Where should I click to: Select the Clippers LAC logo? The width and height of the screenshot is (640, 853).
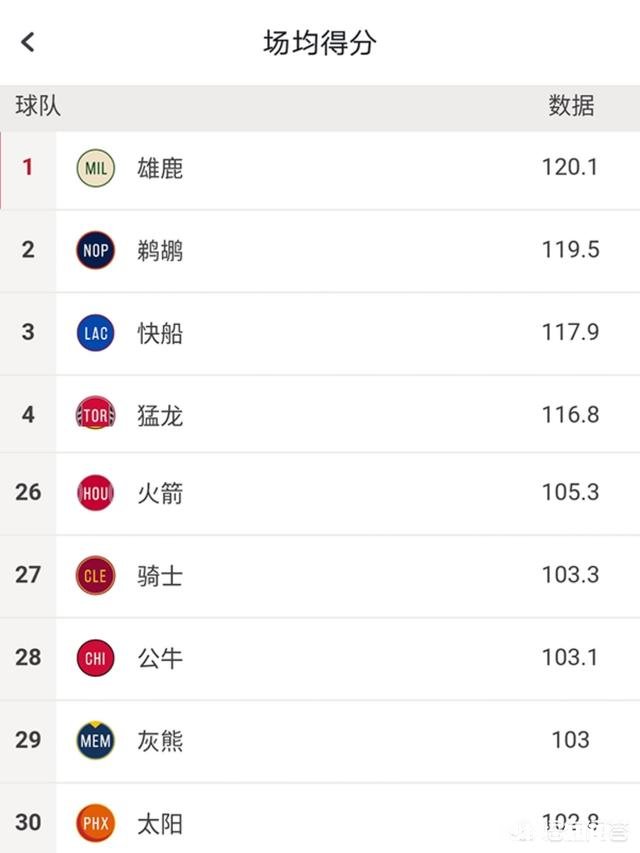coord(94,333)
